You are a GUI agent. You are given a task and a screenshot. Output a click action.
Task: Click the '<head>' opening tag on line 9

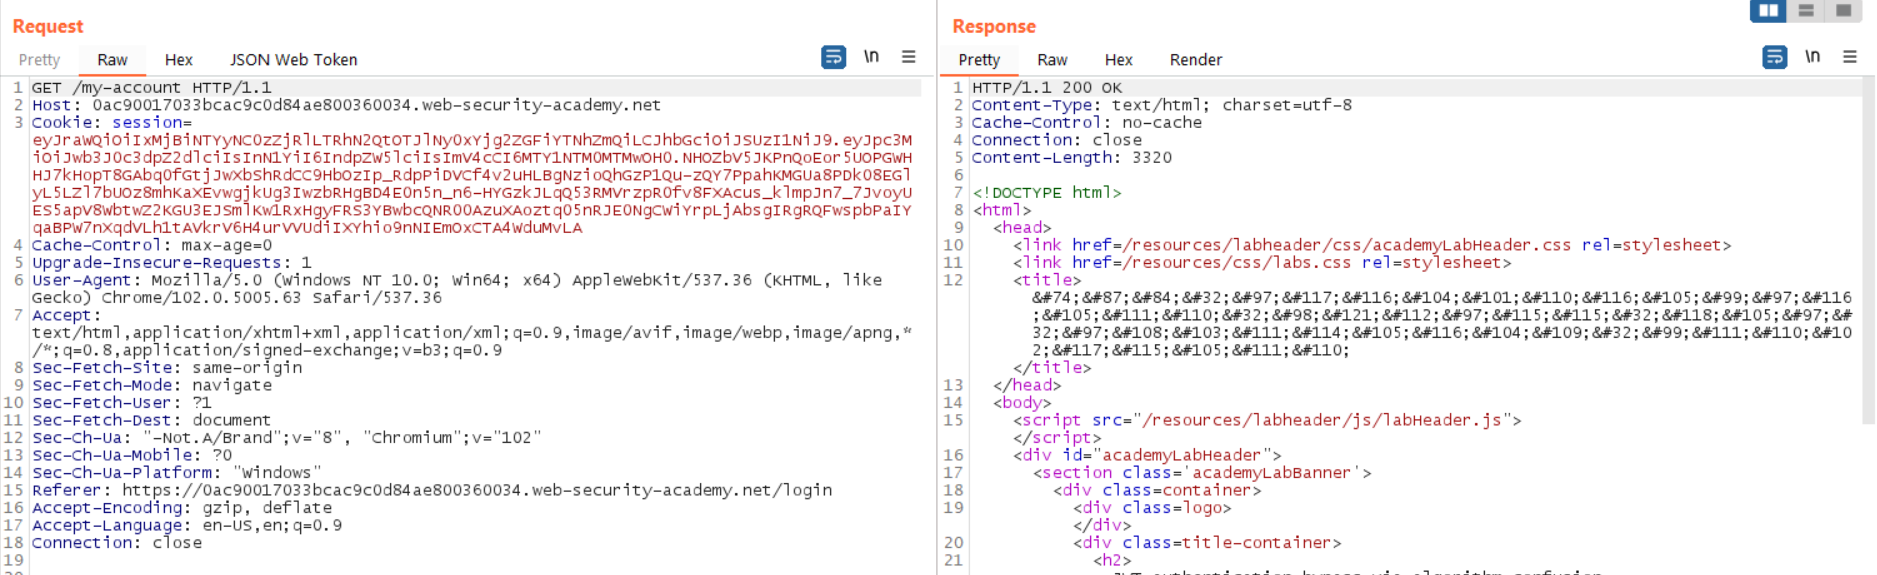1022,228
